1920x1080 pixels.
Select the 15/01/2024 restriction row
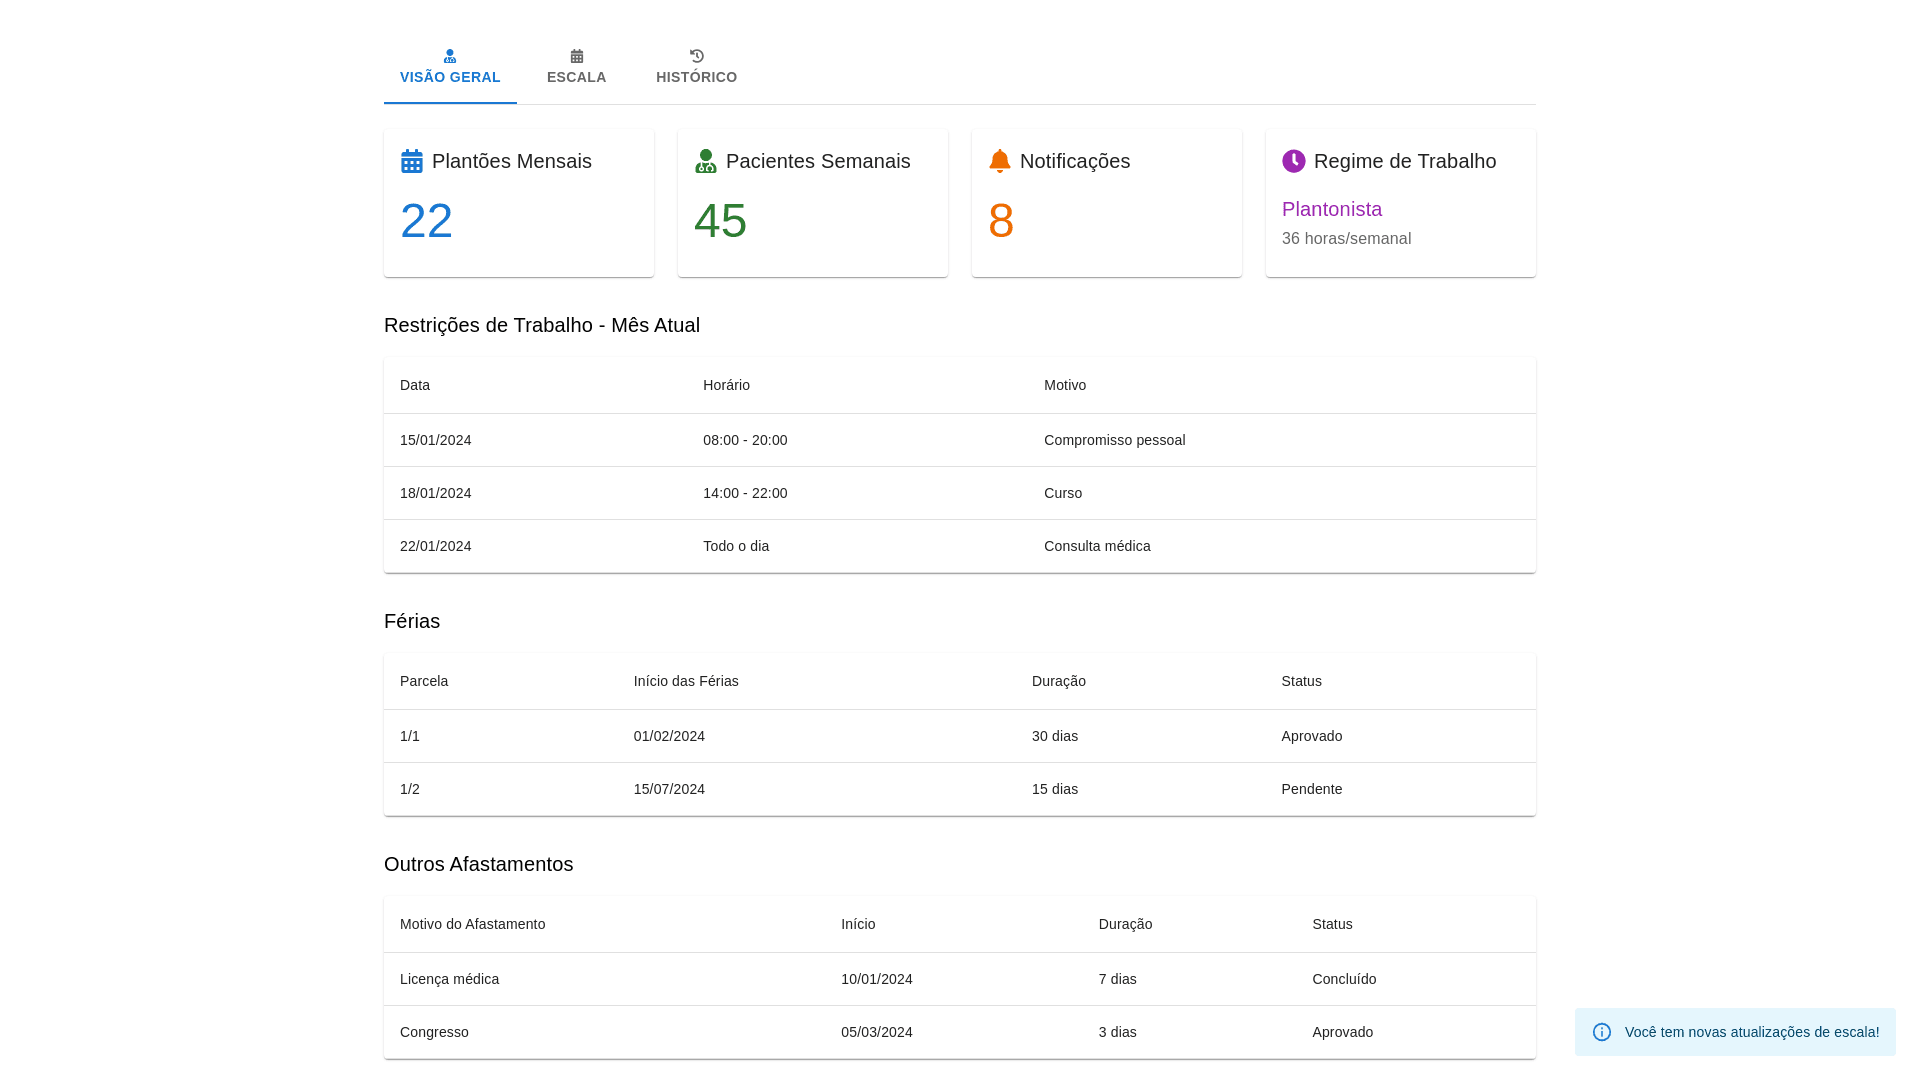[959, 440]
